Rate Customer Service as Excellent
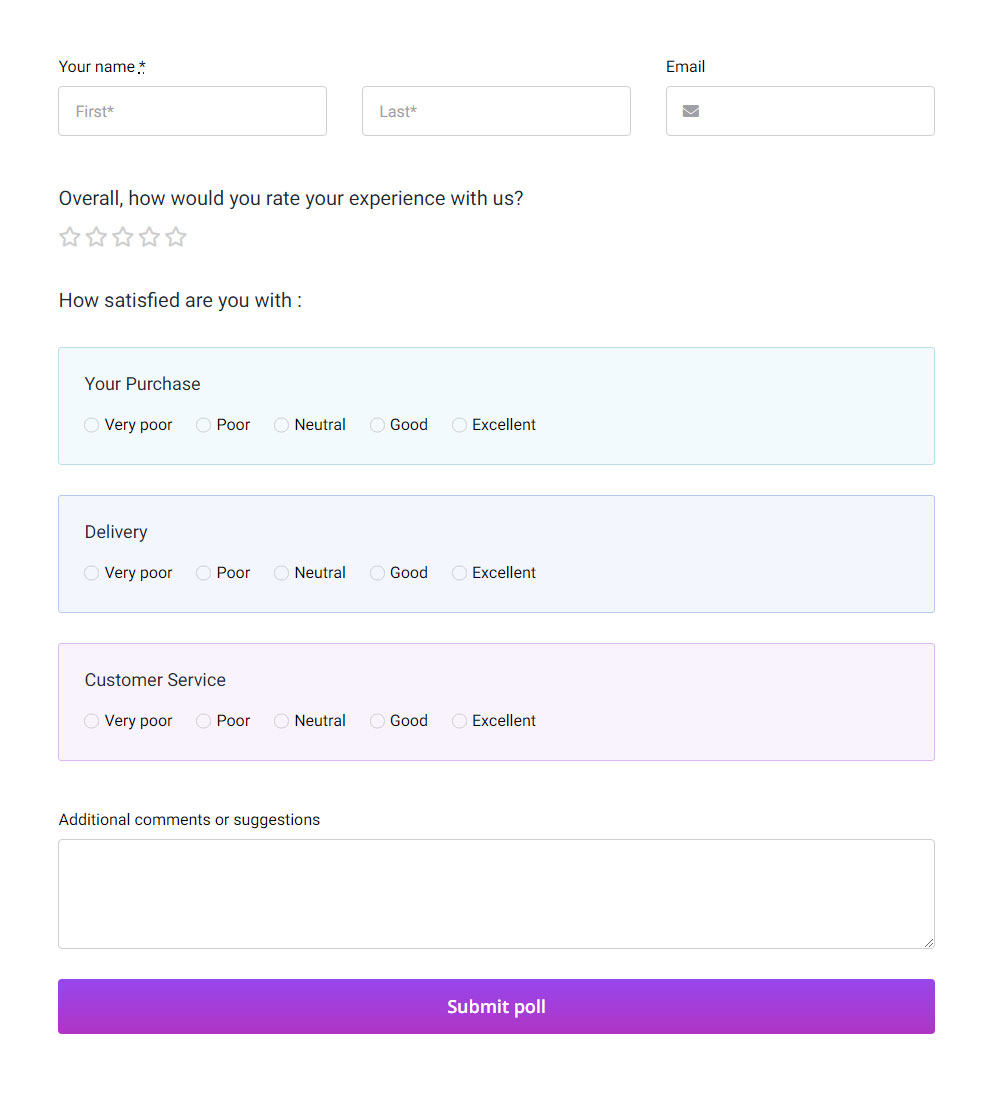This screenshot has width=992, height=1098. click(460, 721)
